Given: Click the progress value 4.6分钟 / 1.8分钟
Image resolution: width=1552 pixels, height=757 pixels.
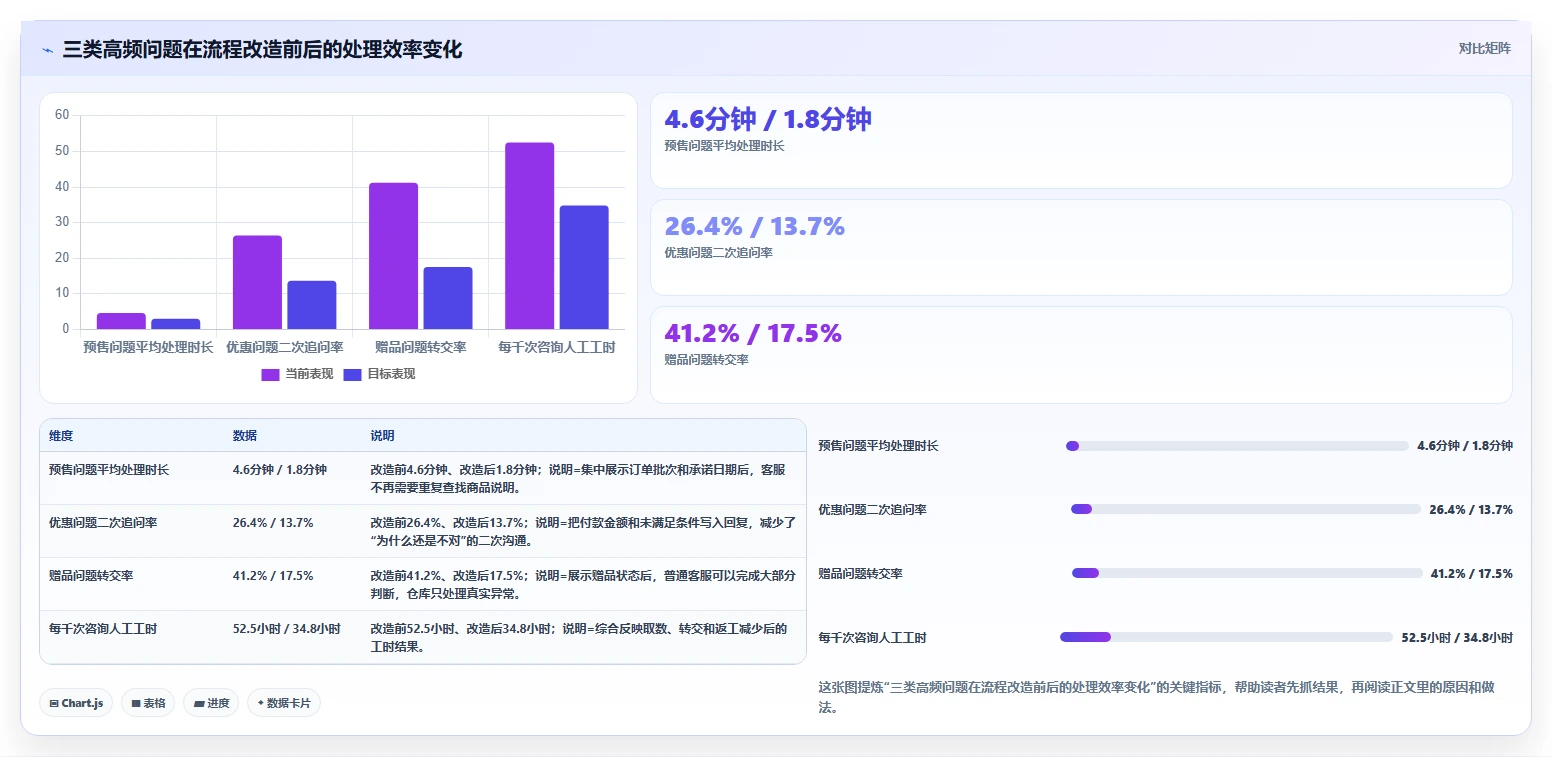Looking at the screenshot, I should coord(1465,446).
